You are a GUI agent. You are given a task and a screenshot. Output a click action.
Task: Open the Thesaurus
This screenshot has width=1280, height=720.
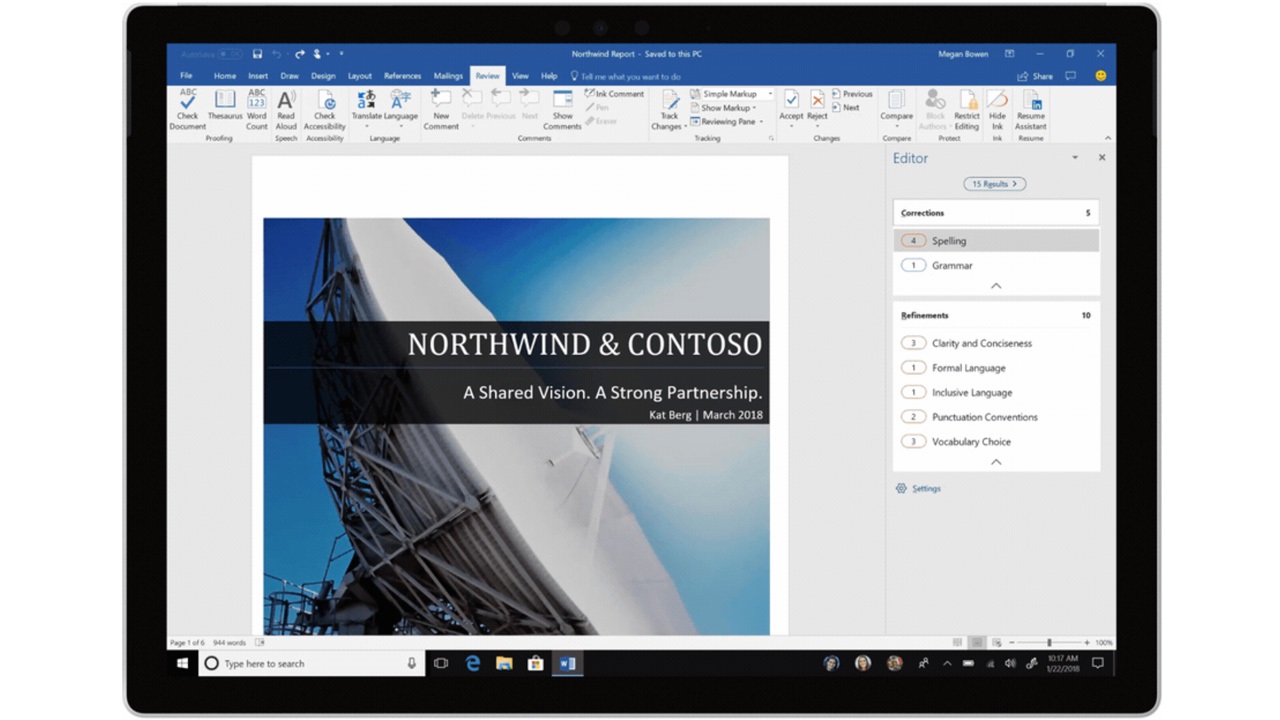[x=224, y=110]
